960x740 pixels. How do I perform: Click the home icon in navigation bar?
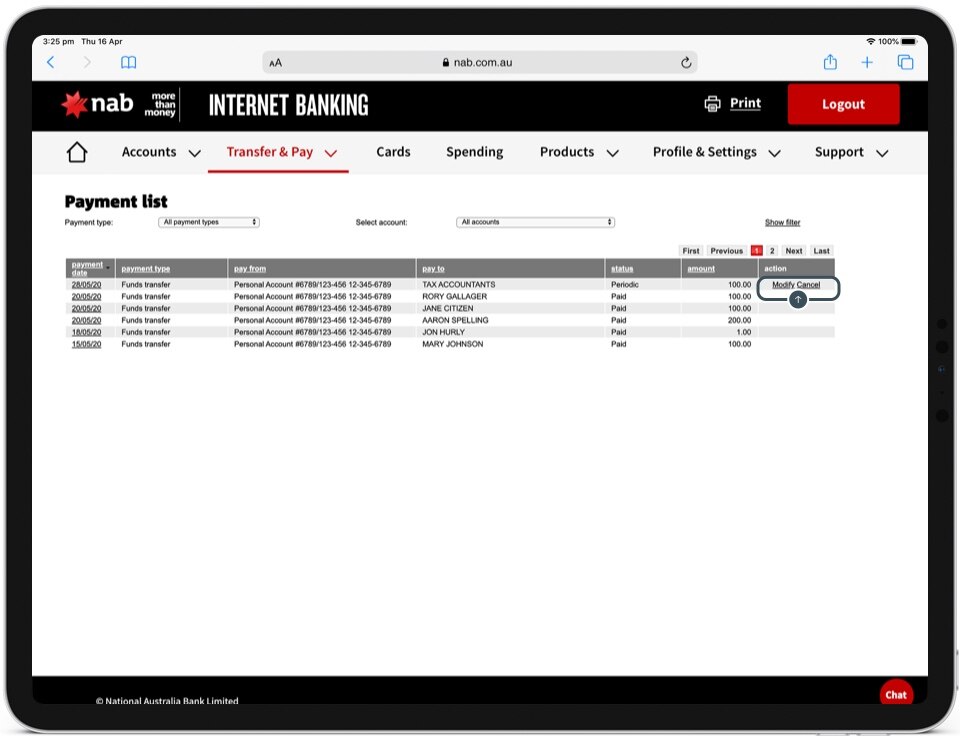click(x=77, y=152)
